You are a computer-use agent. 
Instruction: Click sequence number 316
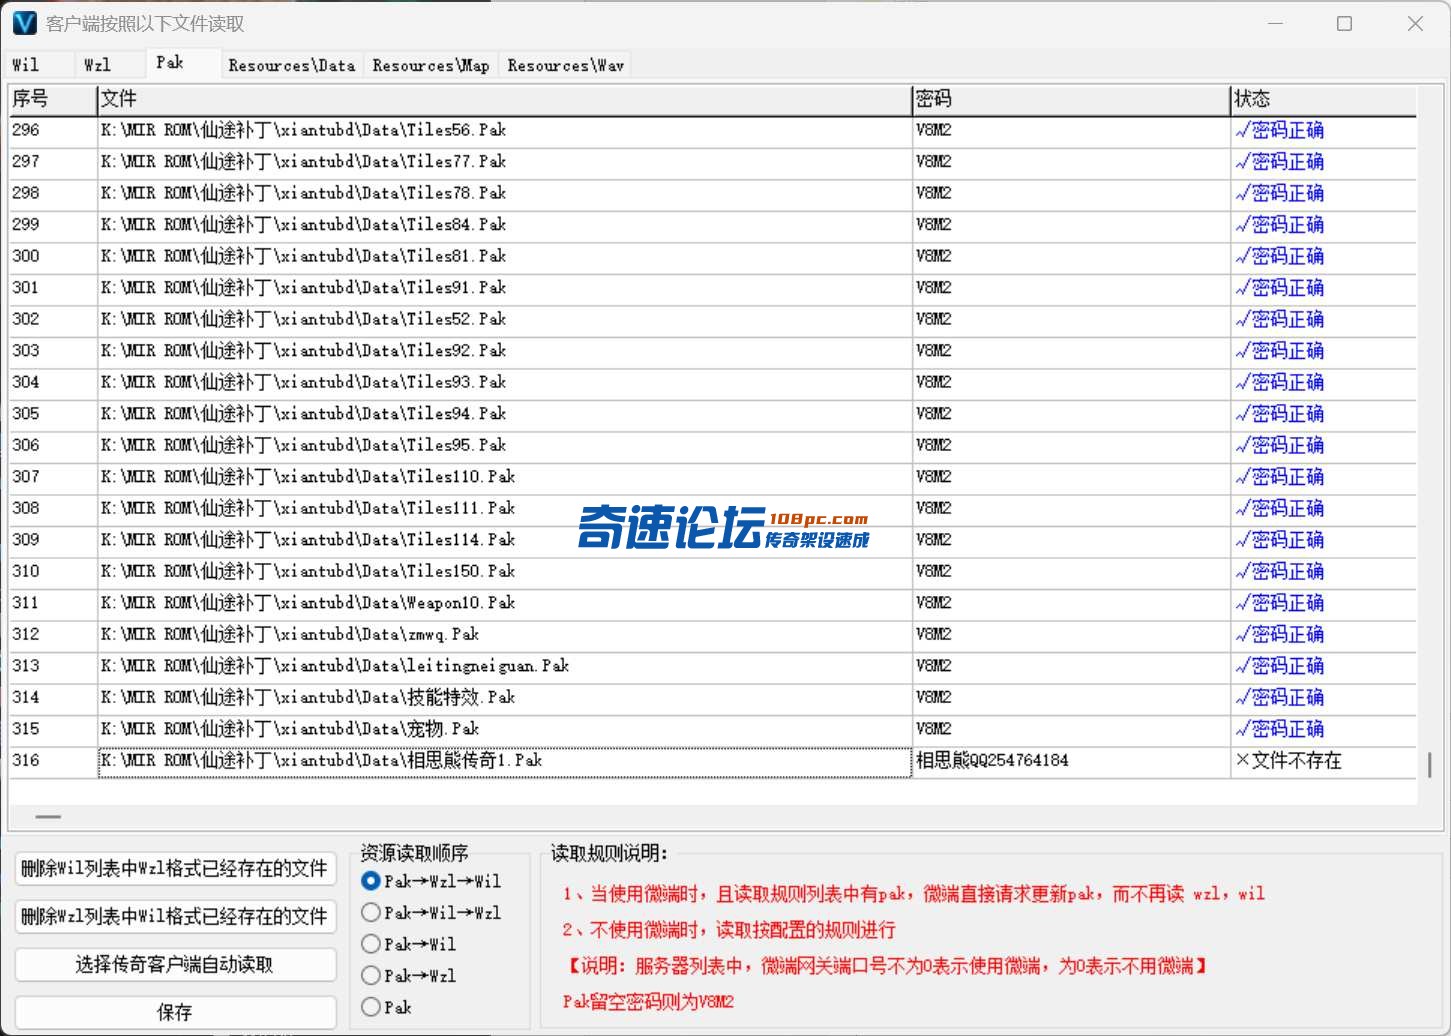[26, 760]
